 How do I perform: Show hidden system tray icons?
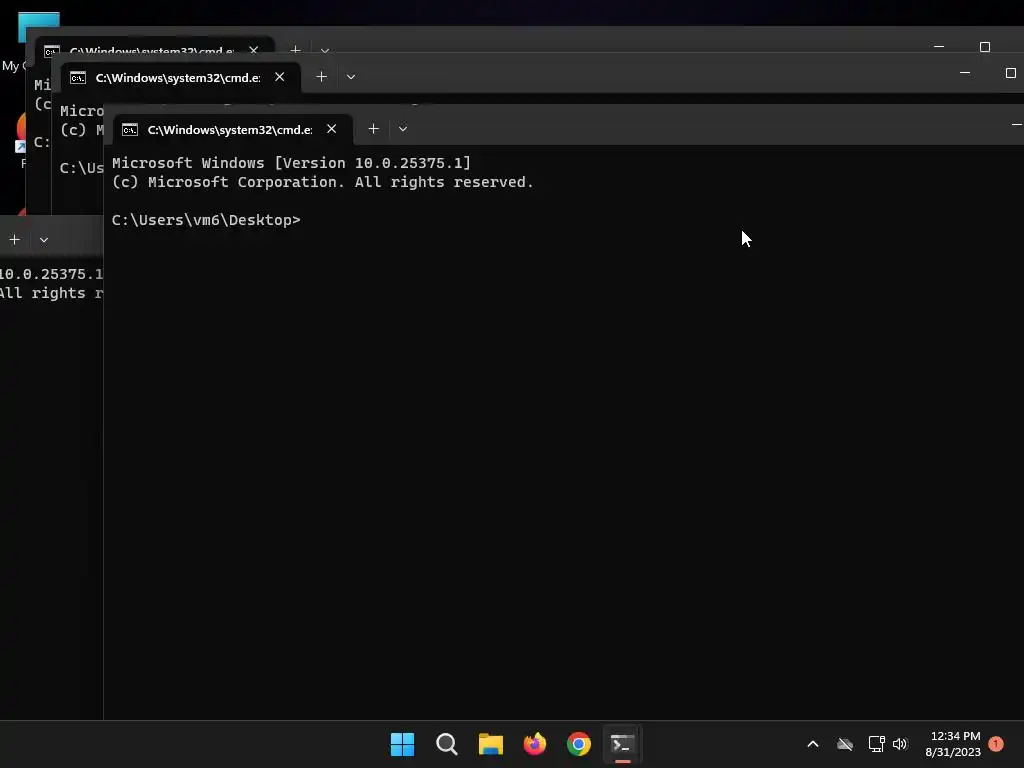point(813,744)
